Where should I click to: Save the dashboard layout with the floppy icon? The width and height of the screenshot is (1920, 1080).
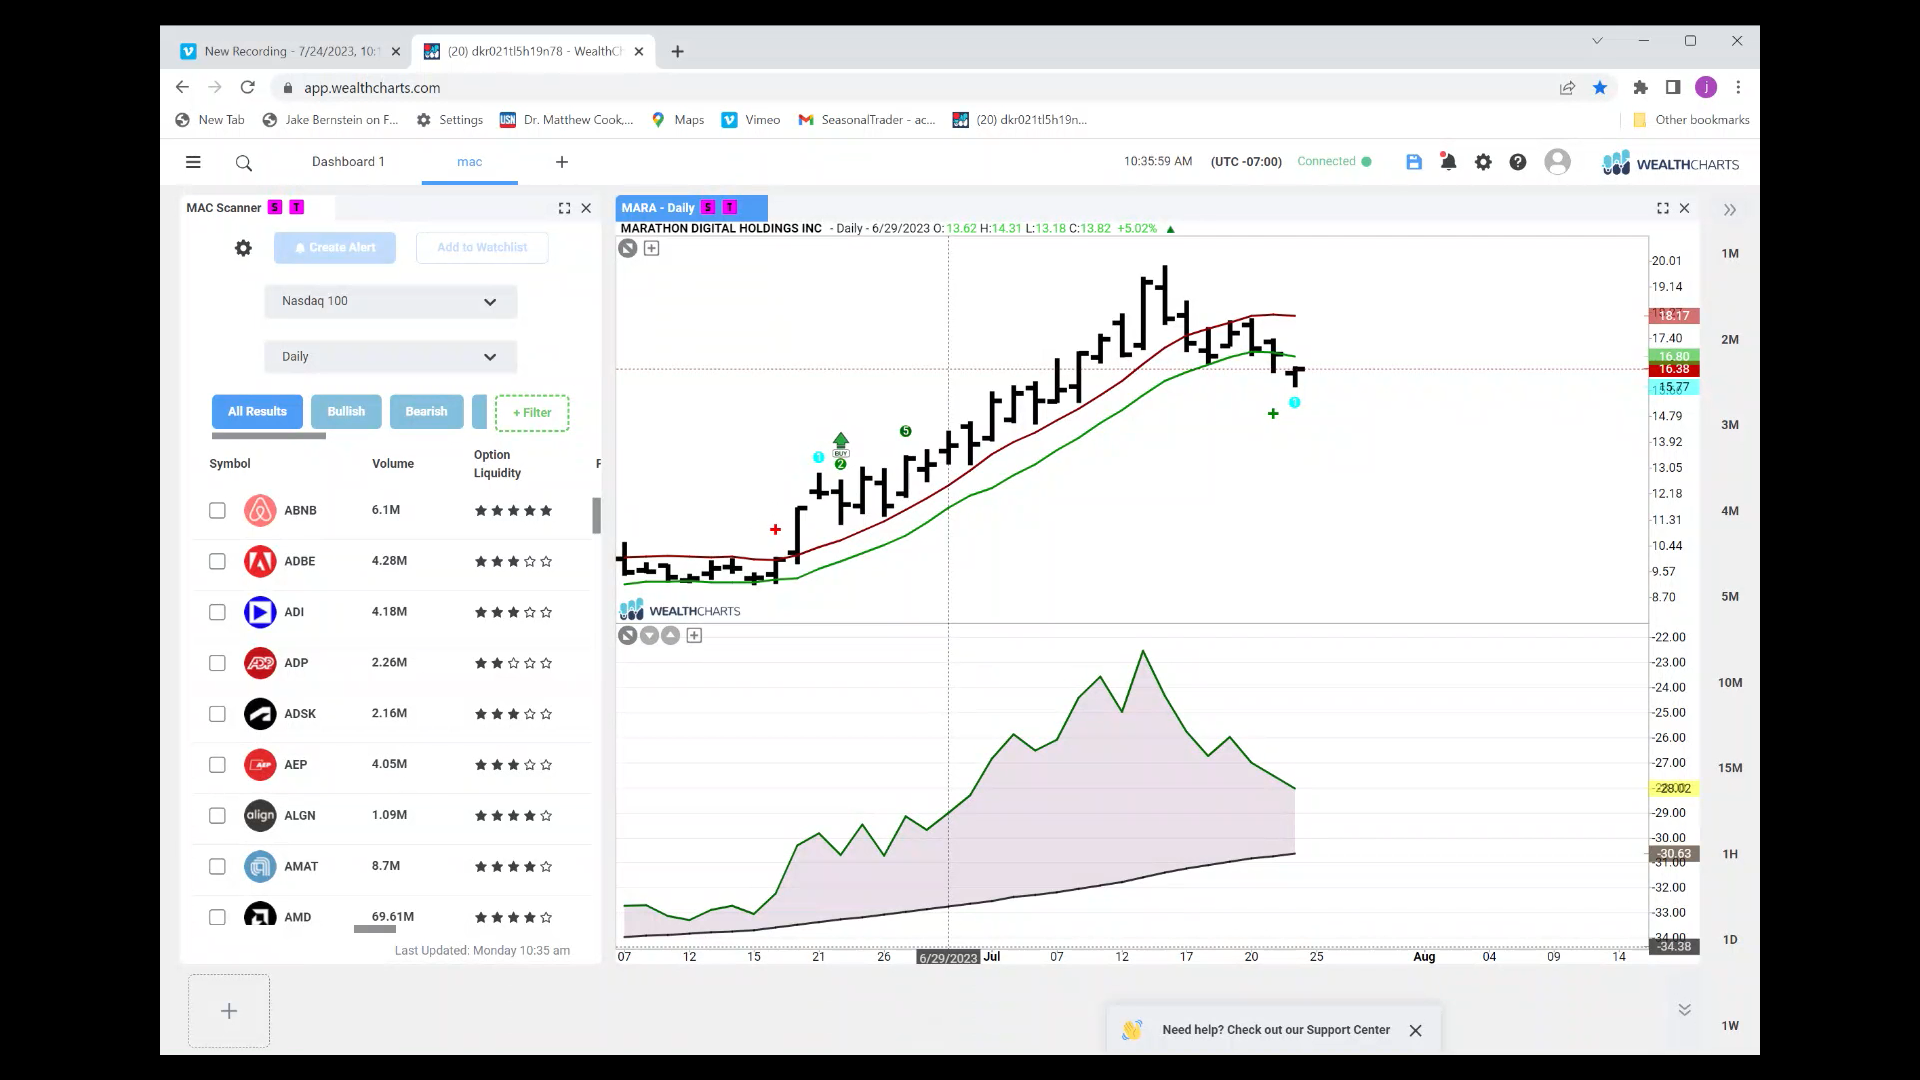tap(1414, 162)
